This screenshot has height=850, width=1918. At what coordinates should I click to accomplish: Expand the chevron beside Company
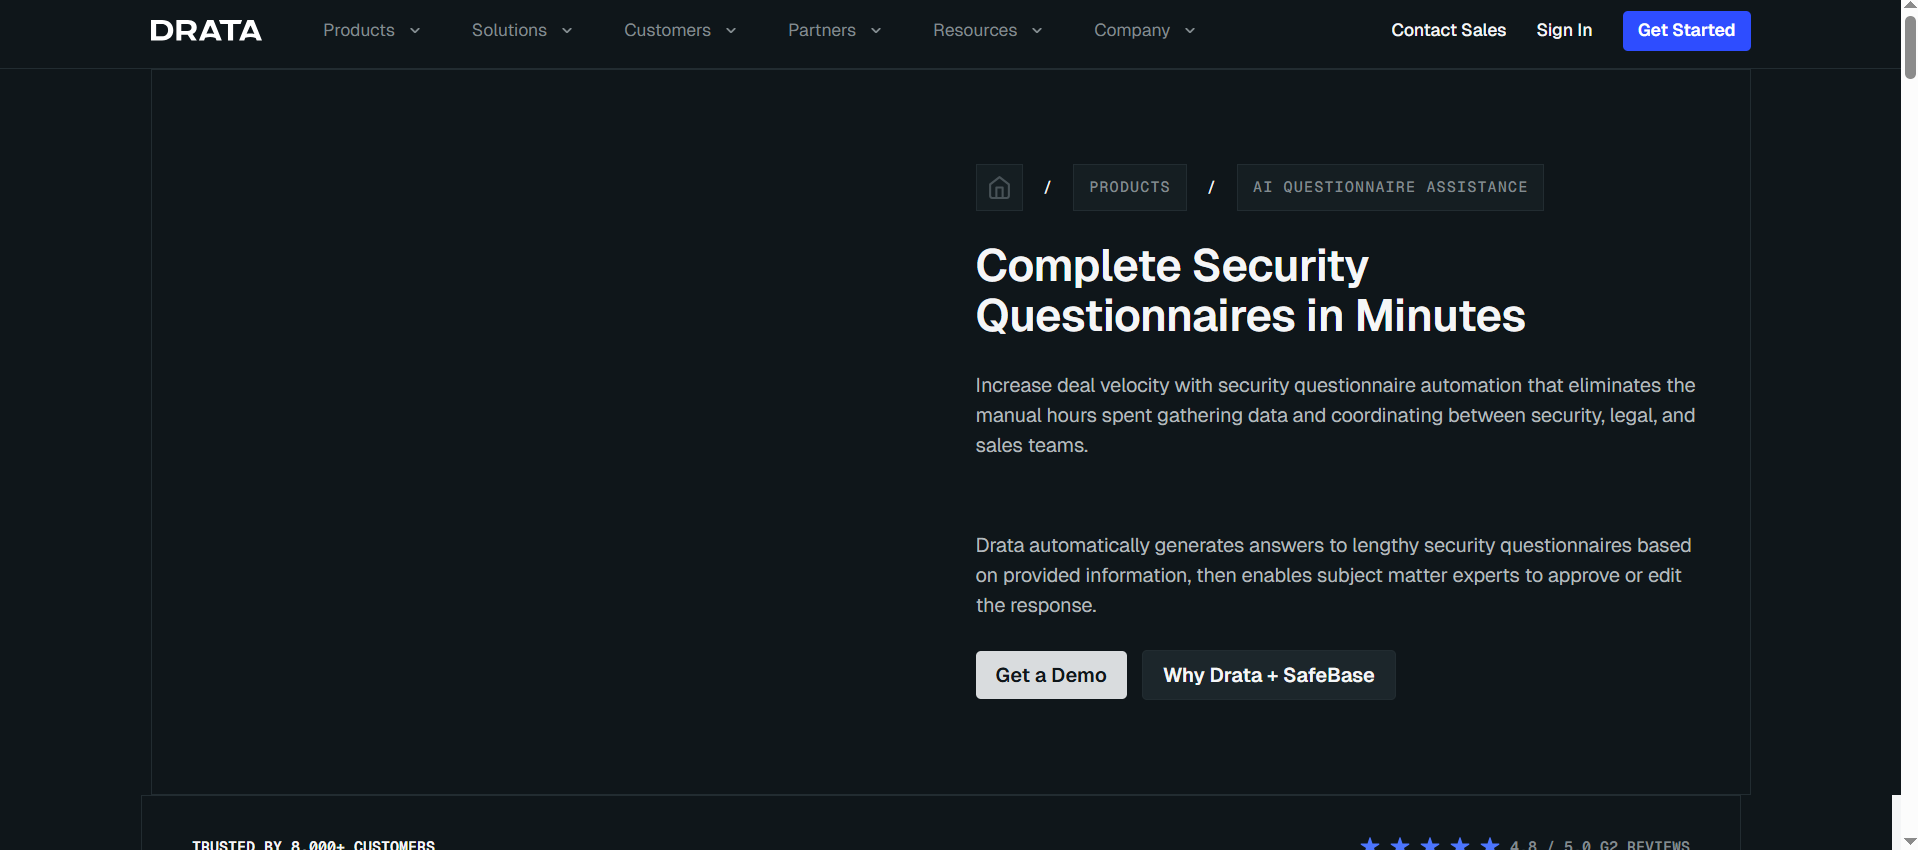(1190, 31)
